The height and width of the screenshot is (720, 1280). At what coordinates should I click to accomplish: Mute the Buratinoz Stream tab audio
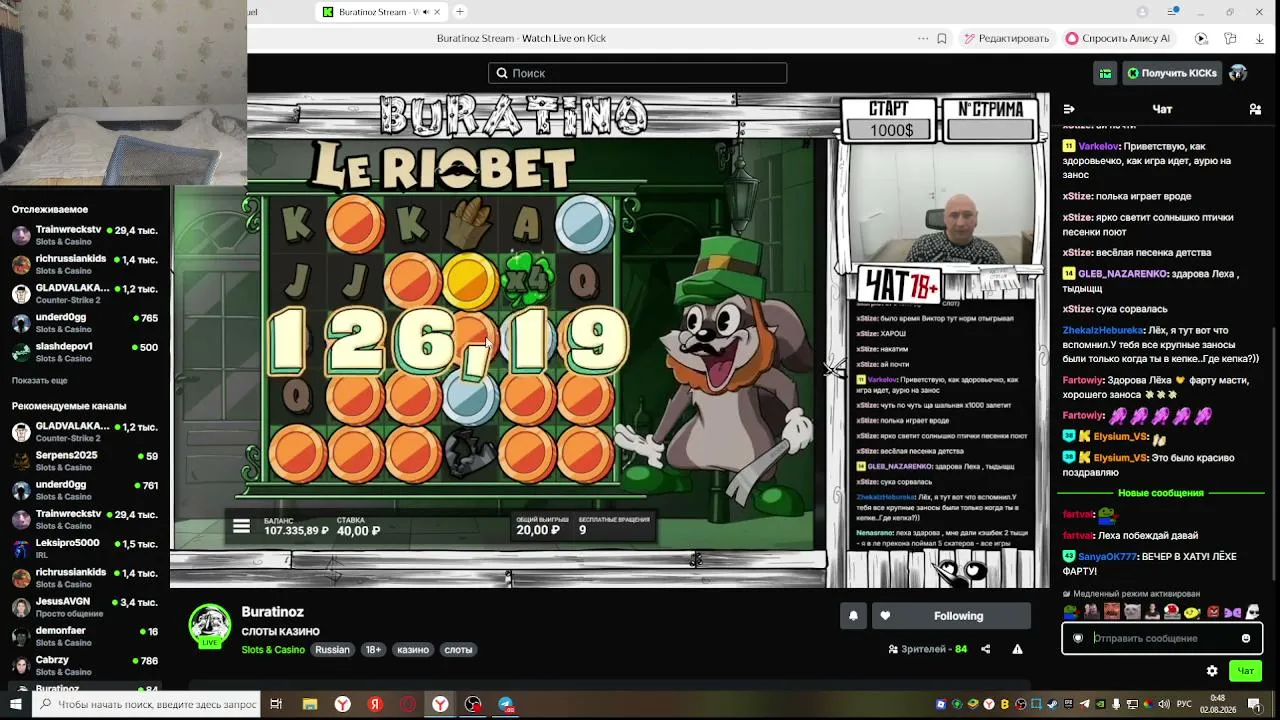click(426, 12)
